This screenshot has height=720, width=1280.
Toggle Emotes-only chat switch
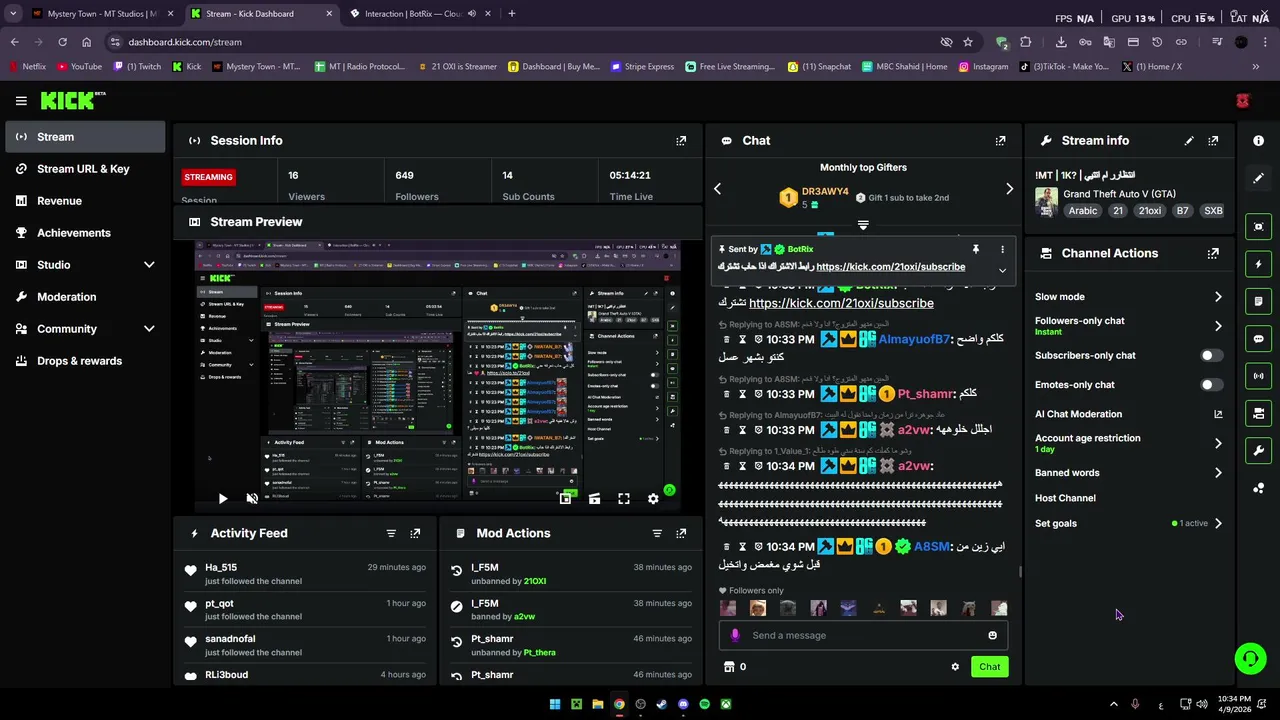point(1211,385)
